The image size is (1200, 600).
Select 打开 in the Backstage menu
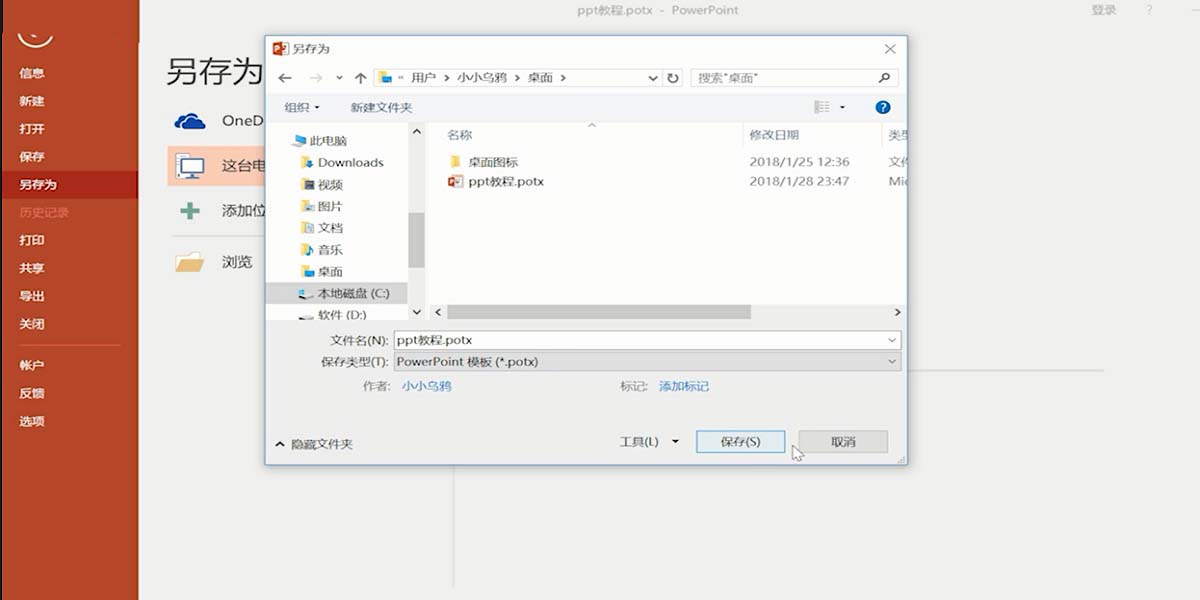[x=32, y=129]
